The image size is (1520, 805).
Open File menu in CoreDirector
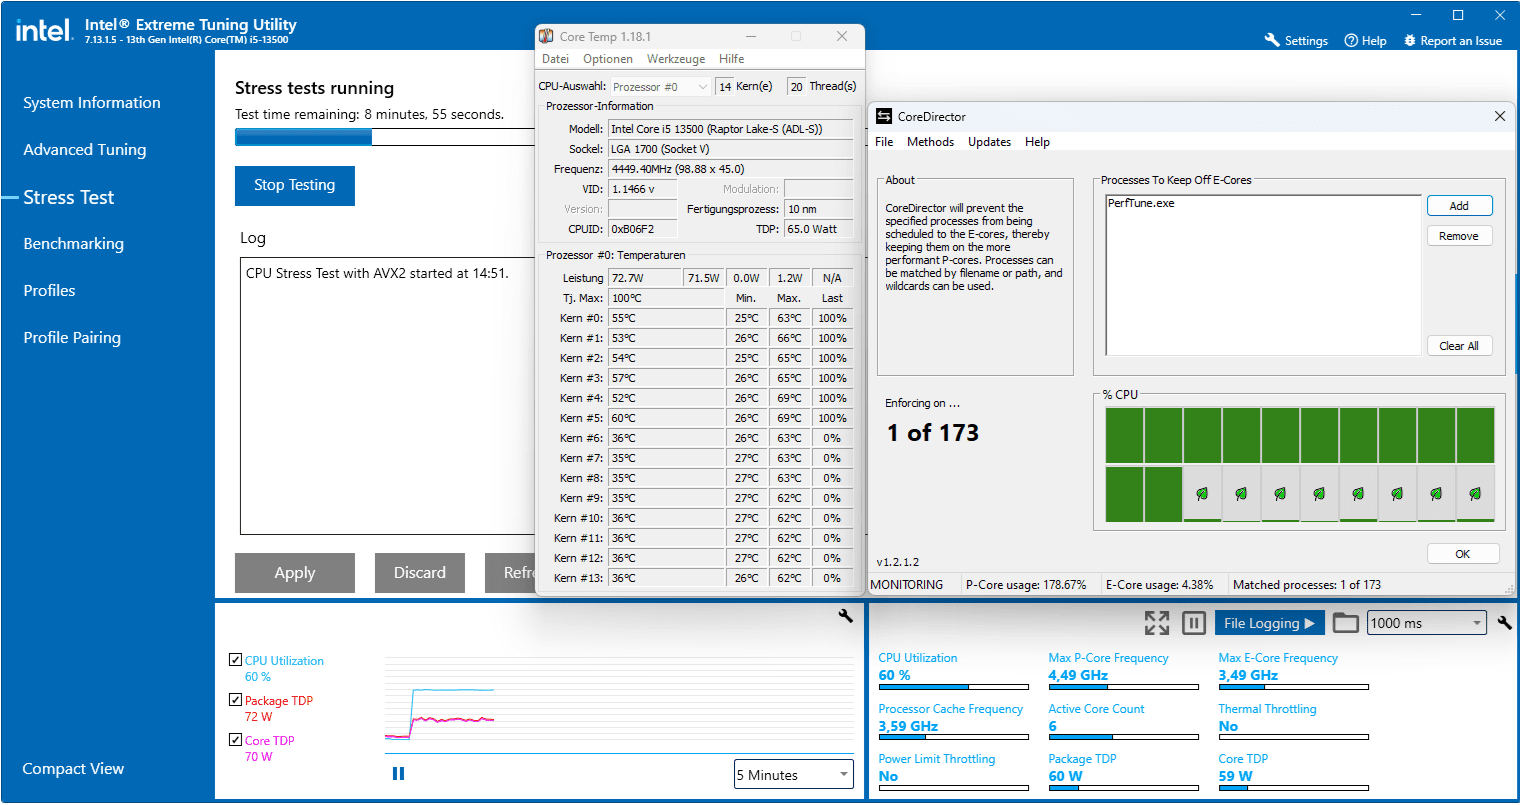[884, 142]
